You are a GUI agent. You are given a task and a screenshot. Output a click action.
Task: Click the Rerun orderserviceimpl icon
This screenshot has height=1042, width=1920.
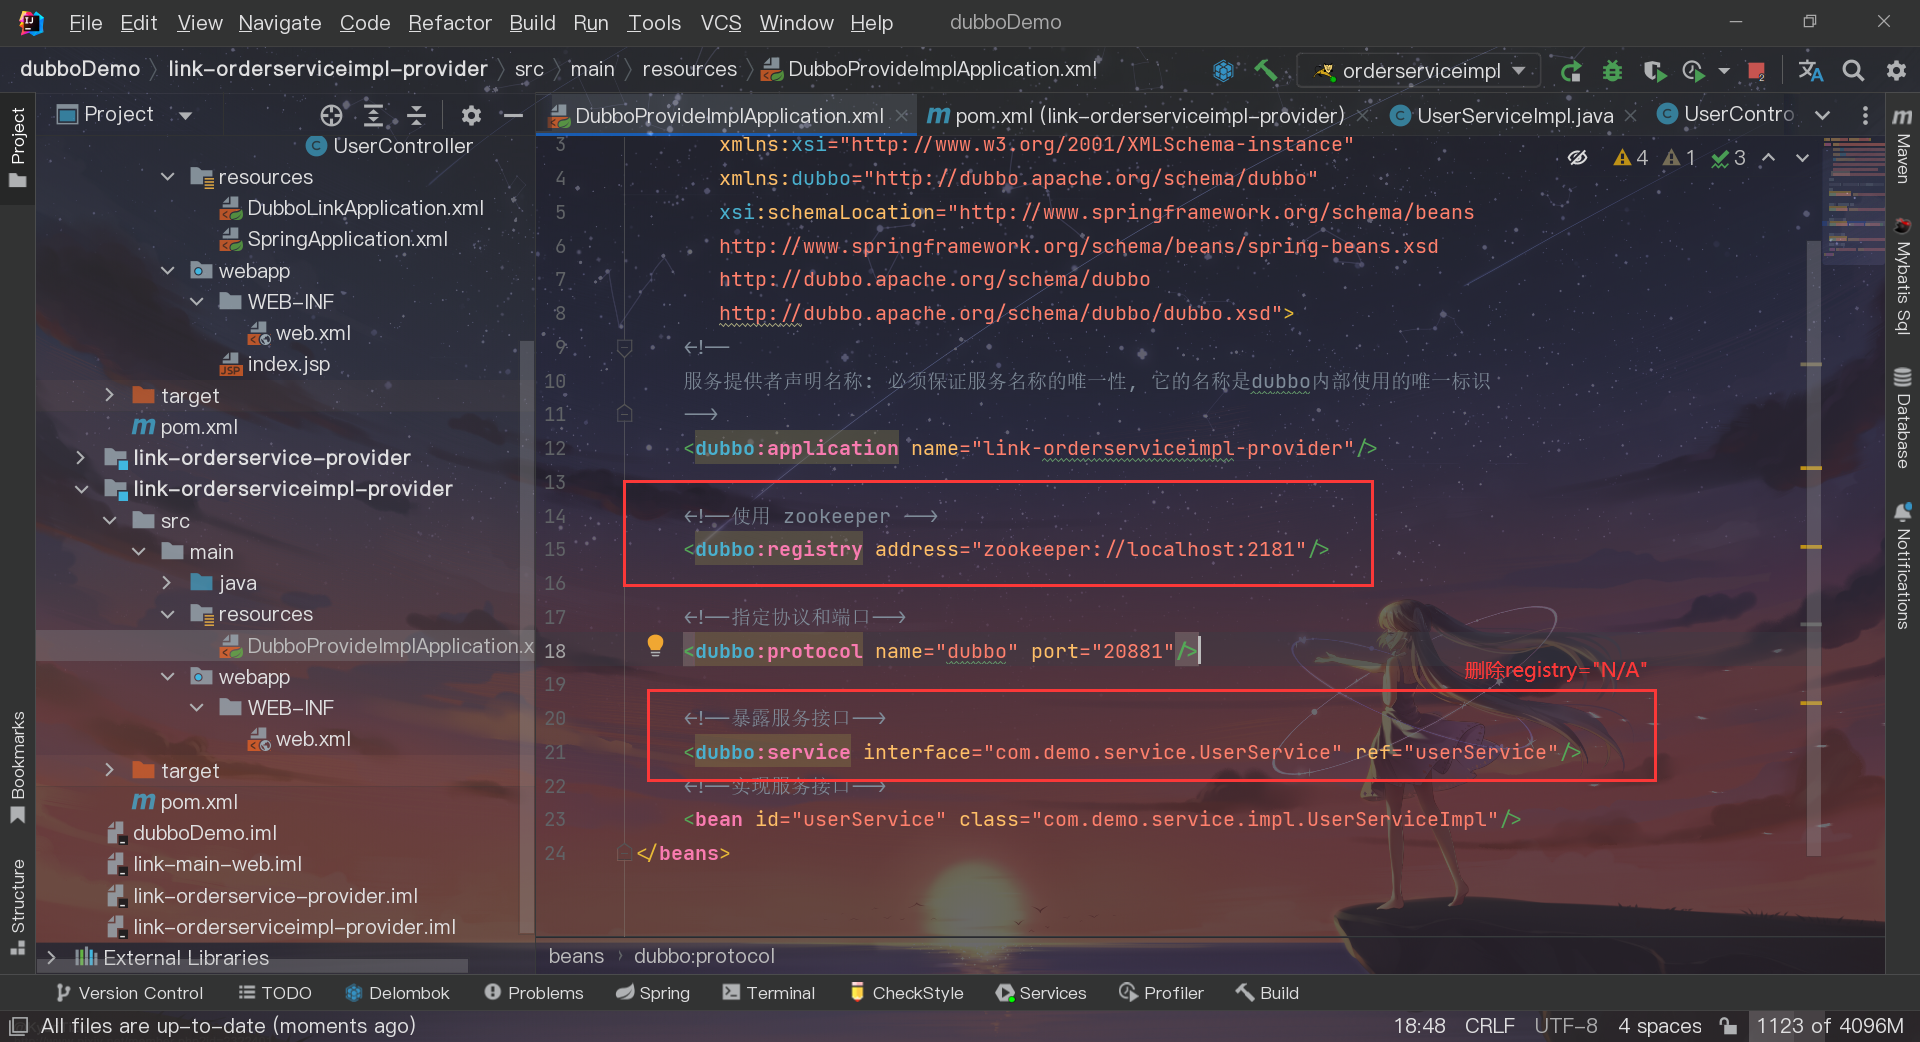pyautogui.click(x=1571, y=71)
